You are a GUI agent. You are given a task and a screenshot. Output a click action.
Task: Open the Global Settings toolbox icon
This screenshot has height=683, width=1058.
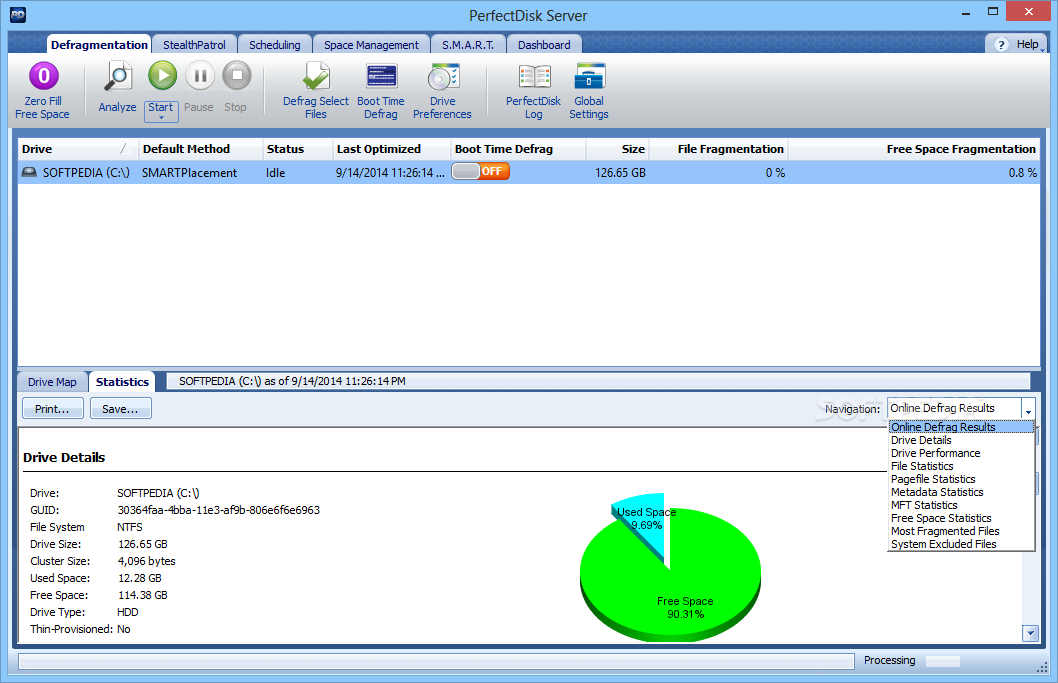[x=589, y=76]
